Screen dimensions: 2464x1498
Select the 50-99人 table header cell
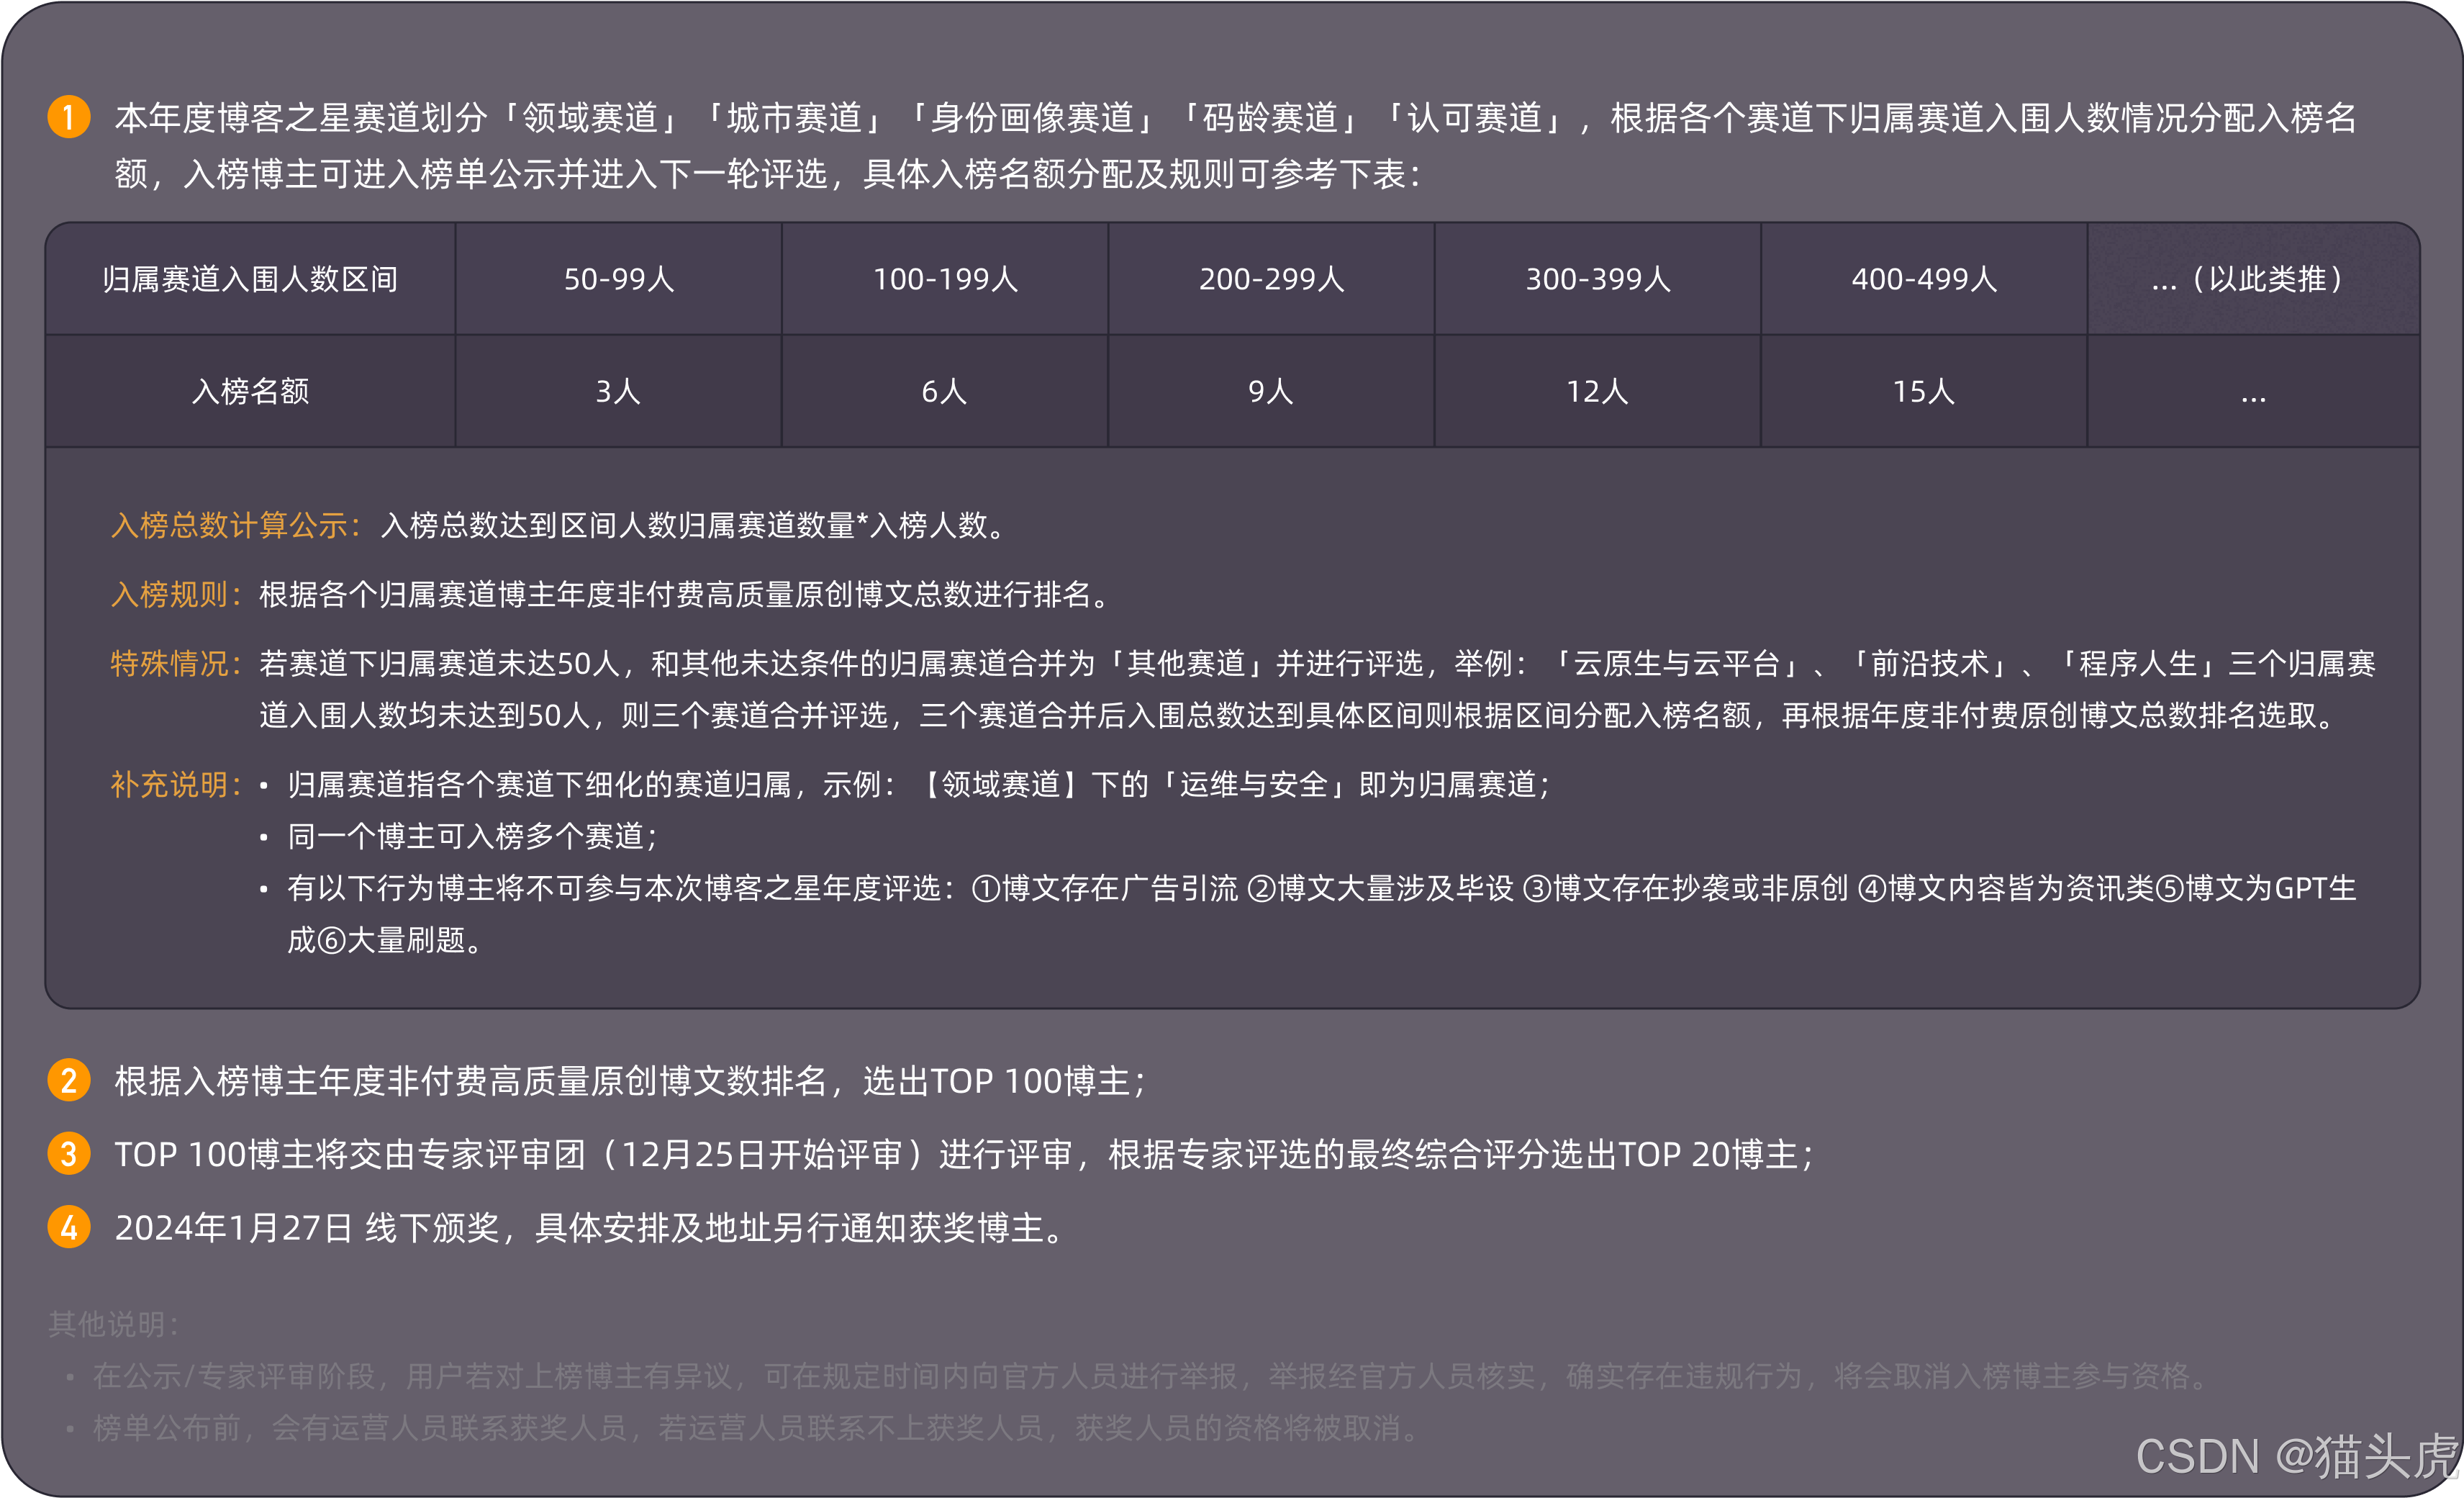coord(619,279)
